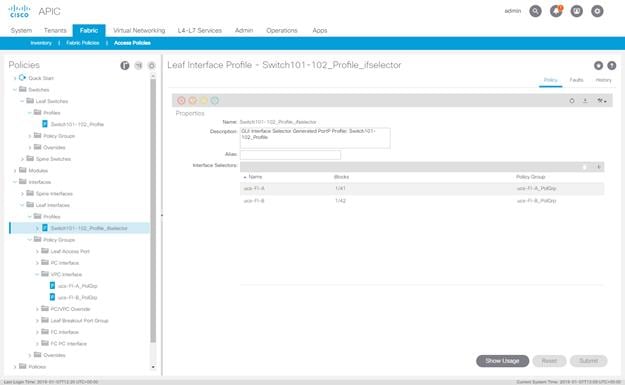Expand the Spine Interfaces tree node
The width and height of the screenshot is (625, 385).
tap(22, 194)
